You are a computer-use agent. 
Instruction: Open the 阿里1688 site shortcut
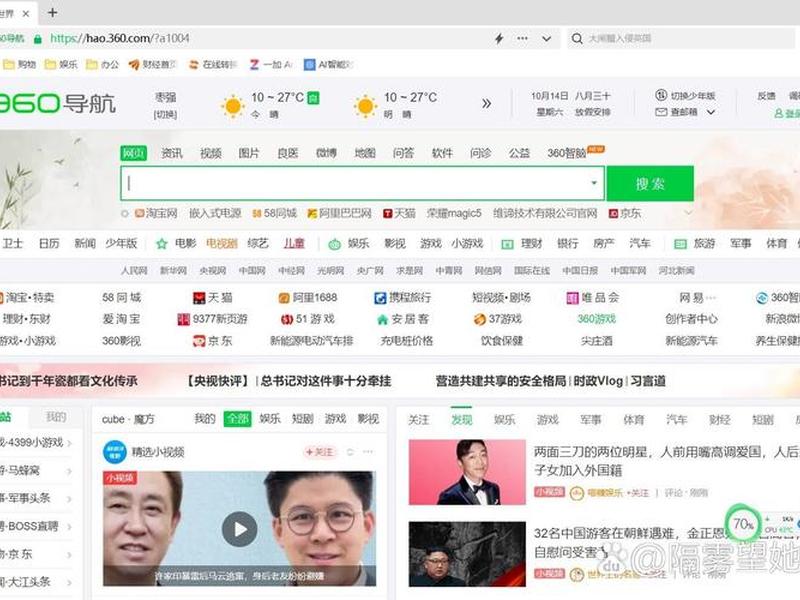click(308, 297)
